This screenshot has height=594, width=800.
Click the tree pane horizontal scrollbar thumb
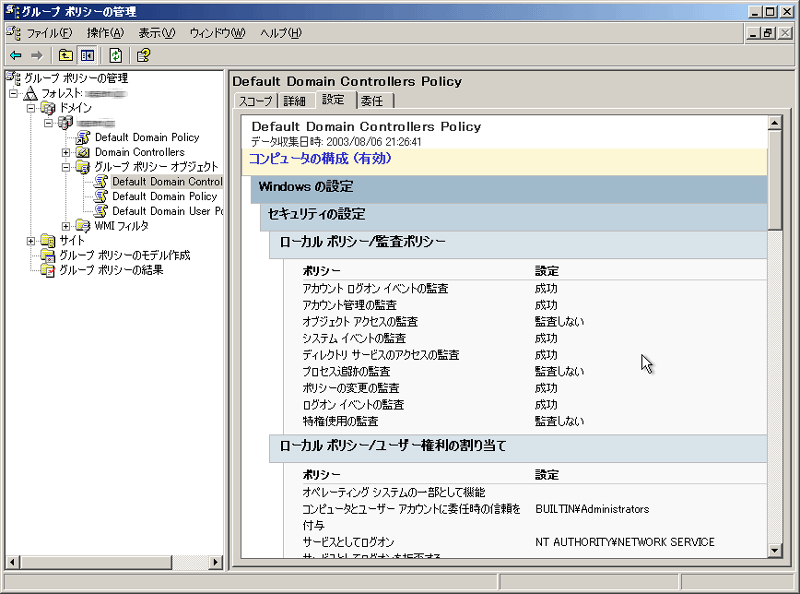pyautogui.click(x=96, y=562)
